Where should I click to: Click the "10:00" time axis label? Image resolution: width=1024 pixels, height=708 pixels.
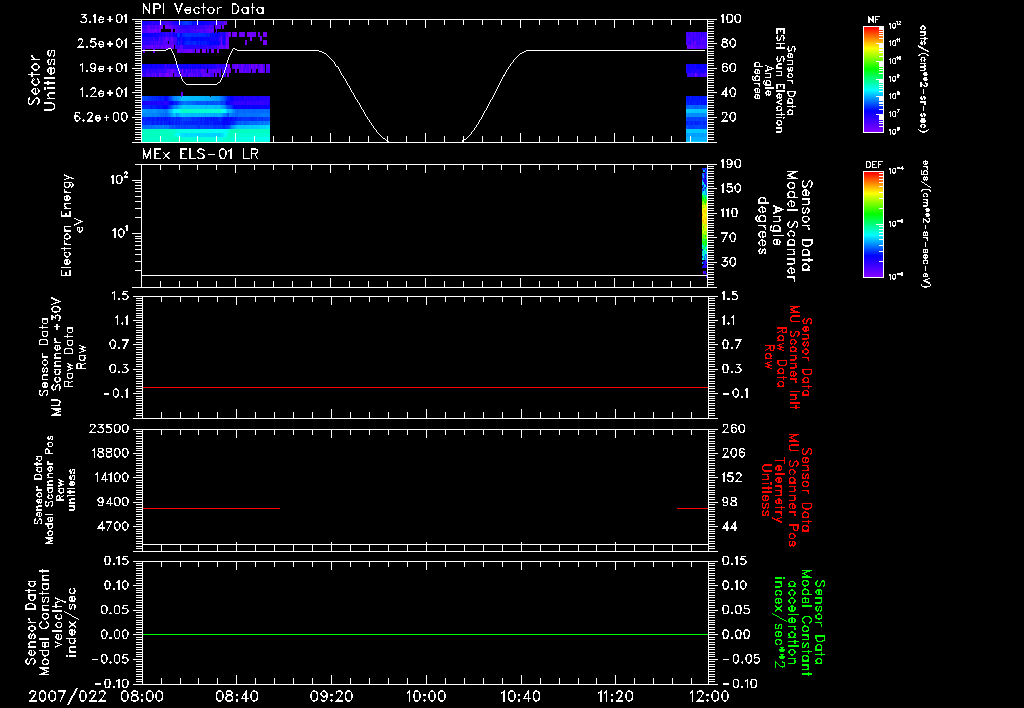[x=426, y=696]
